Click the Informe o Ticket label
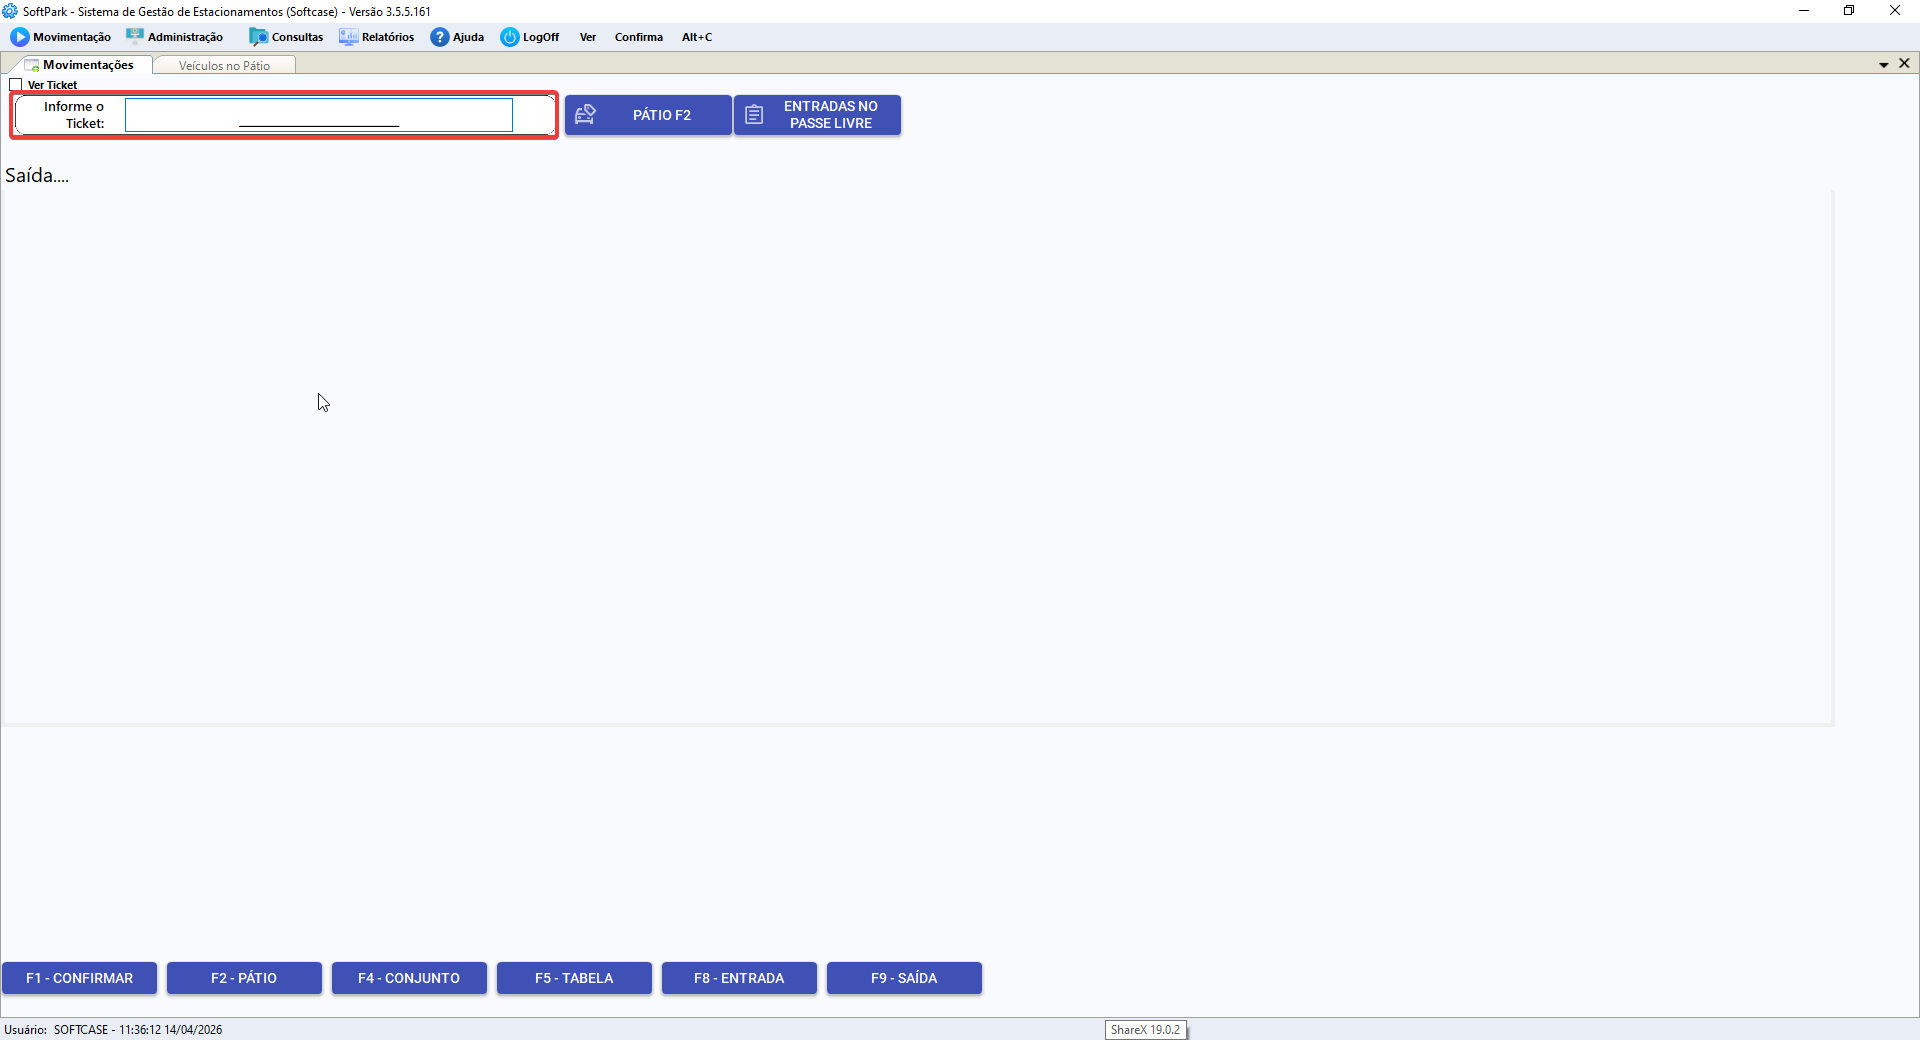The width and height of the screenshot is (1920, 1040). pyautogui.click(x=74, y=115)
